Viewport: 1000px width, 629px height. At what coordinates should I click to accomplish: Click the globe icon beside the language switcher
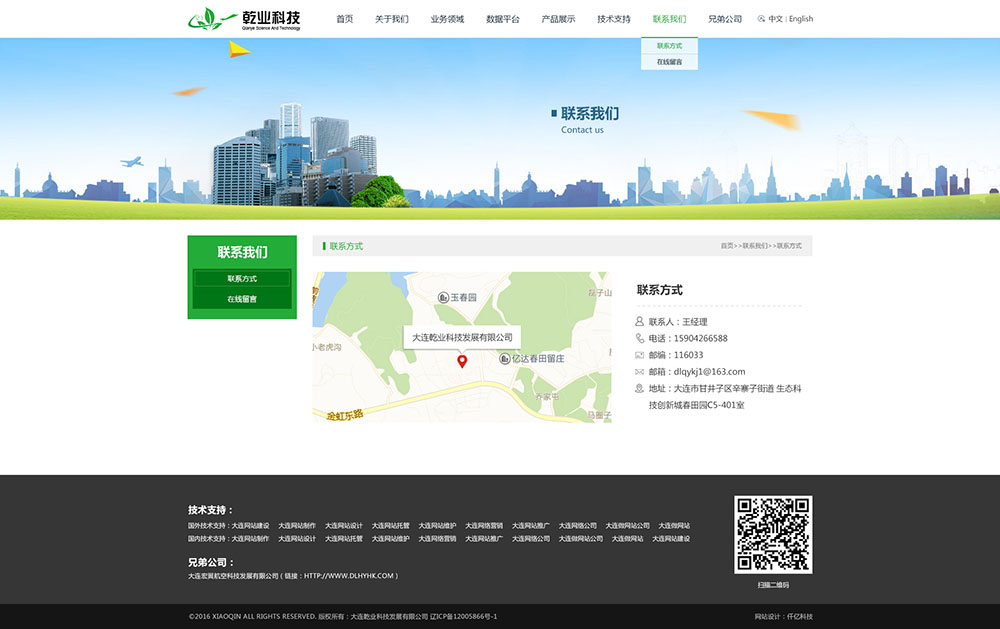761,18
